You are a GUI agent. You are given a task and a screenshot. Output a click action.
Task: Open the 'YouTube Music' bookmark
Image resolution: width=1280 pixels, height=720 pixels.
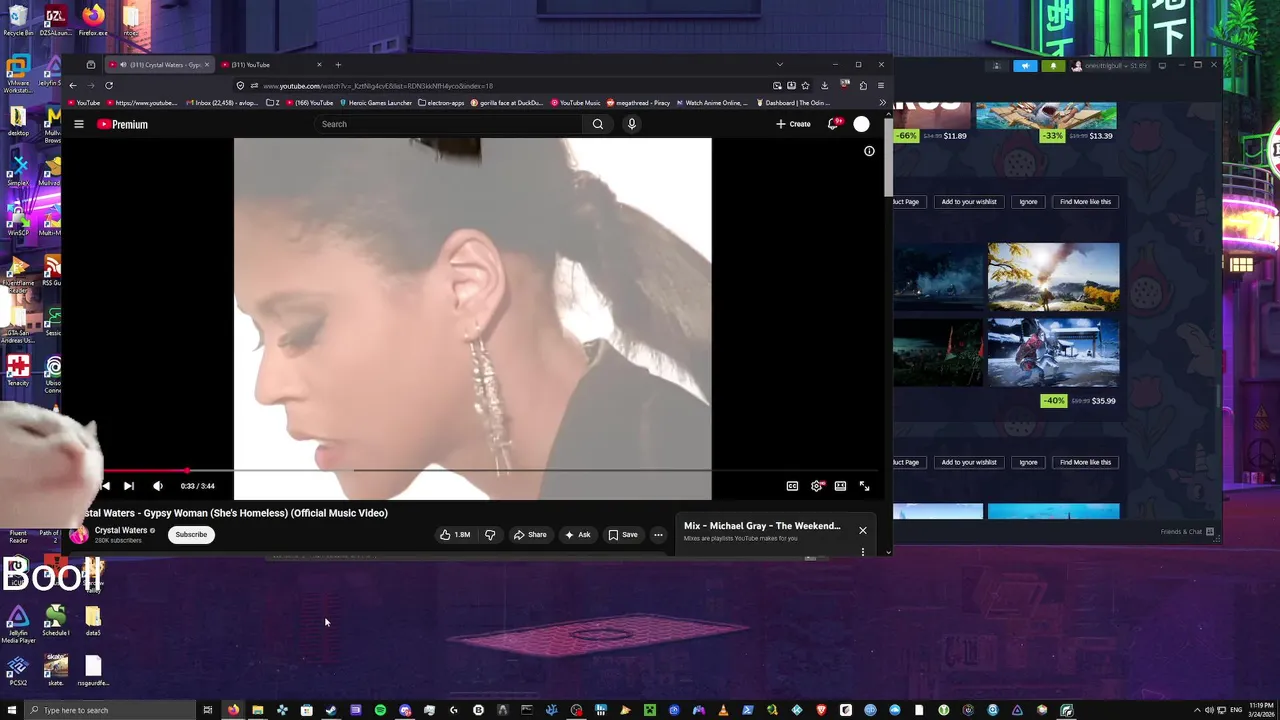click(x=575, y=103)
